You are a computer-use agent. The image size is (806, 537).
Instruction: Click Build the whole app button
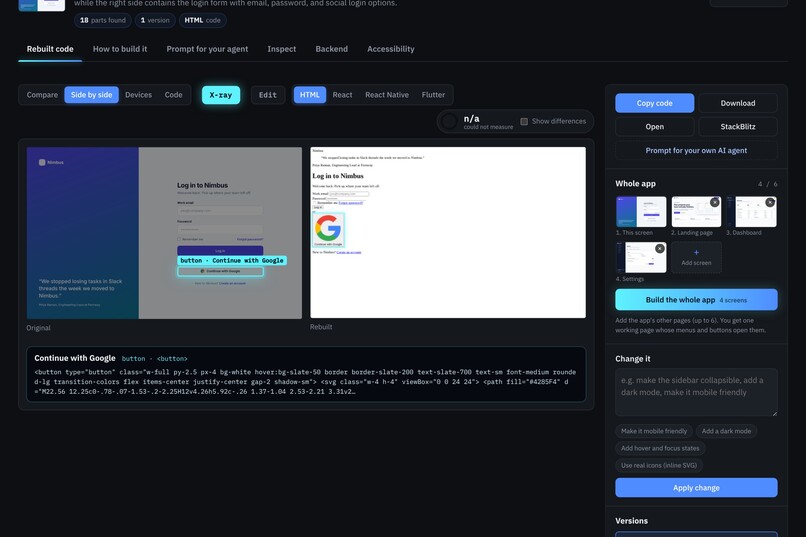click(696, 300)
